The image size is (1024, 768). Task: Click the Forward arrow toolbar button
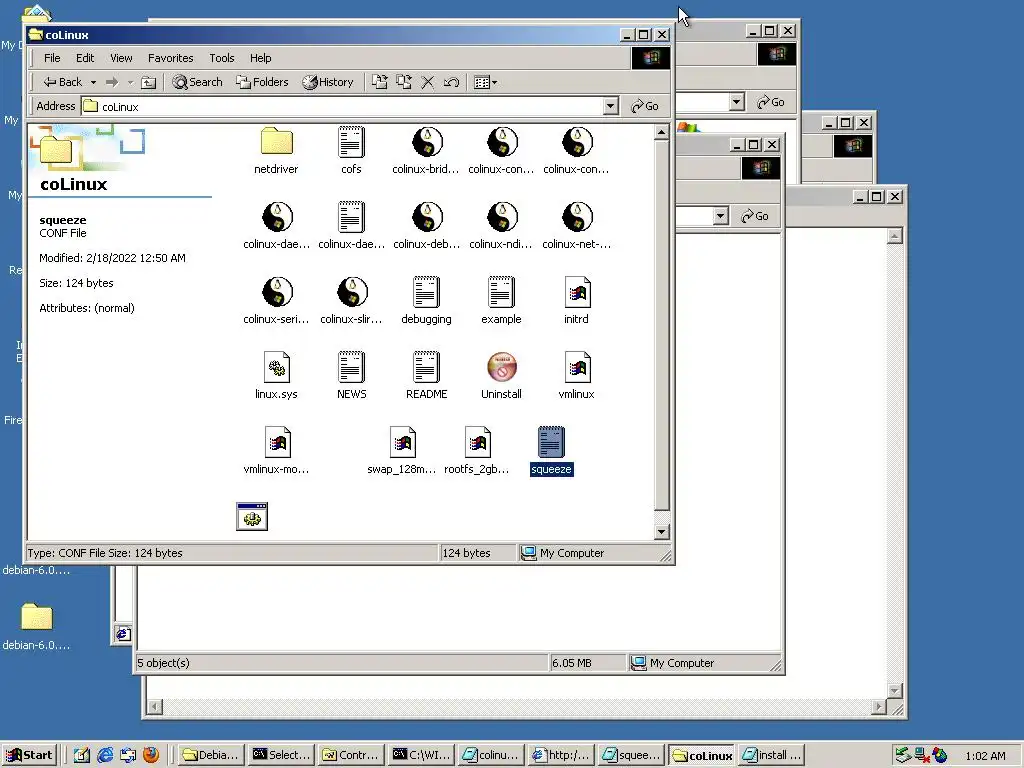(112, 82)
